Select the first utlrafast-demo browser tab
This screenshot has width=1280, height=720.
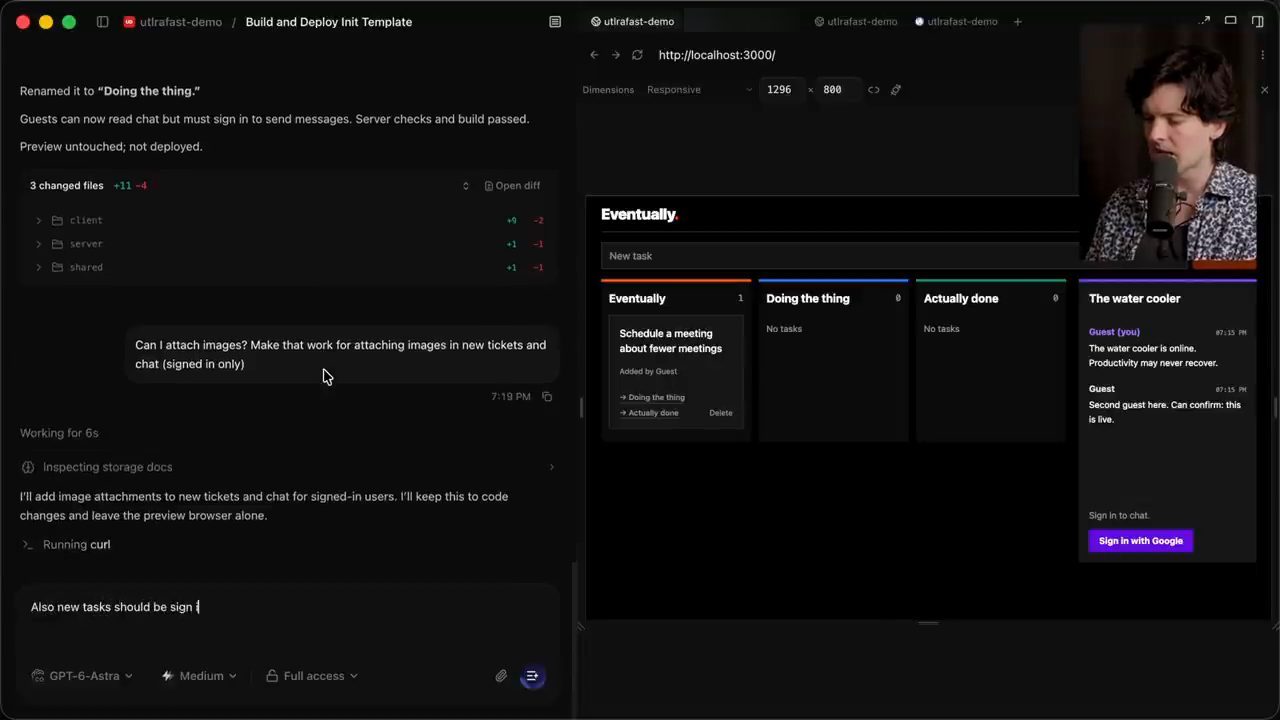(632, 21)
